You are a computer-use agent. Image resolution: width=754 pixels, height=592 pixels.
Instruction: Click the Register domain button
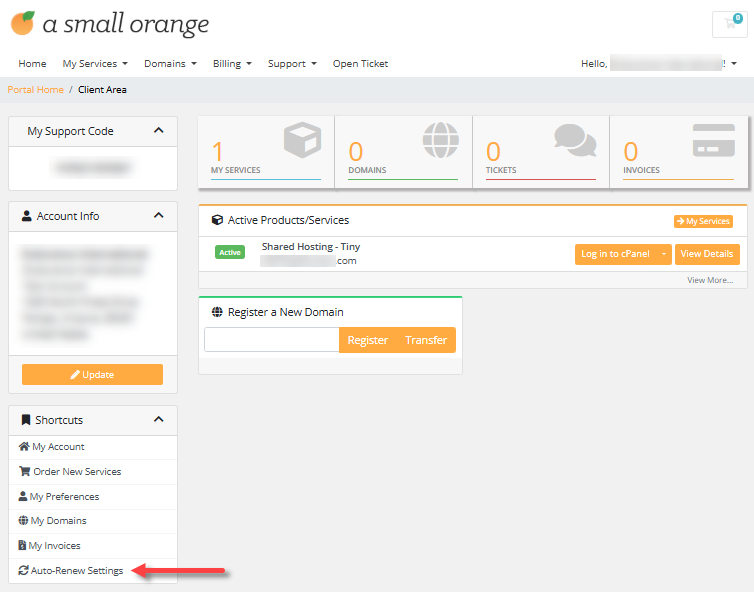tap(368, 340)
